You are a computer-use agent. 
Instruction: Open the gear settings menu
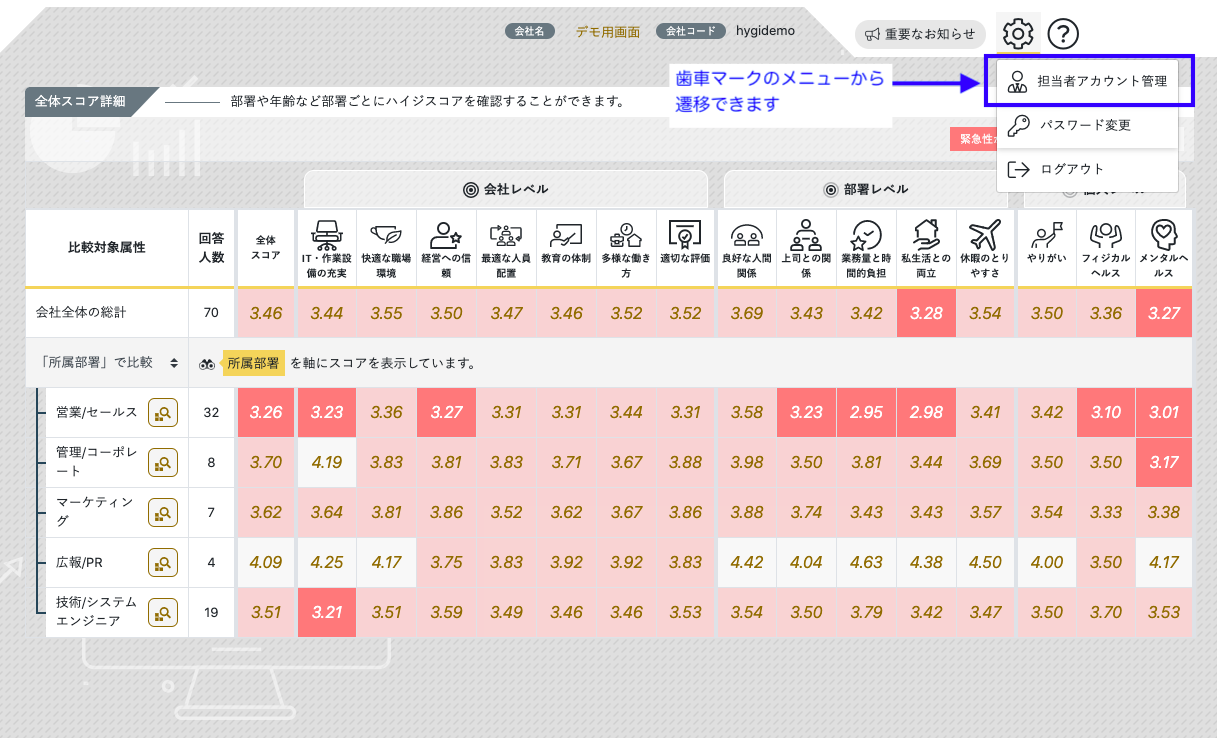coord(1018,35)
